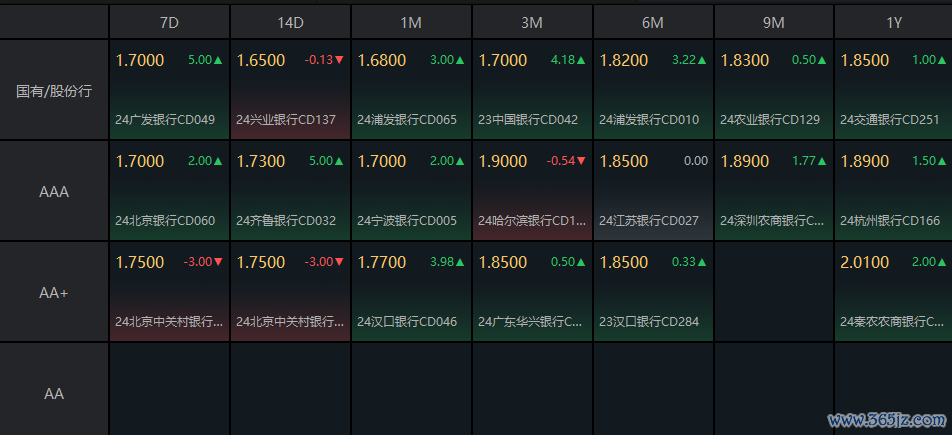Open 24北京中关村银行 cell in 14D column
This screenshot has width=952, height=435.
(x=290, y=292)
